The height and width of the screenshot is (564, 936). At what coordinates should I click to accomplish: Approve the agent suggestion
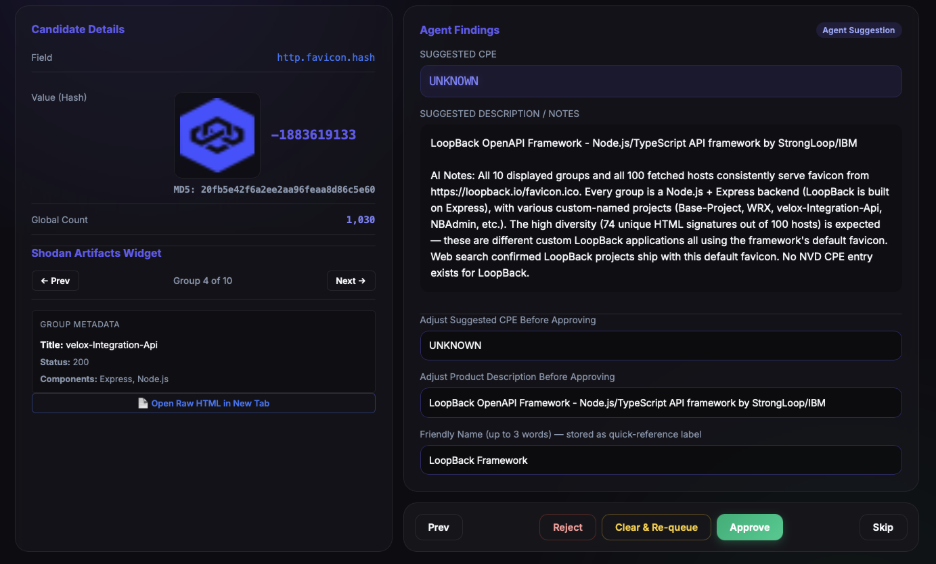[x=749, y=527]
